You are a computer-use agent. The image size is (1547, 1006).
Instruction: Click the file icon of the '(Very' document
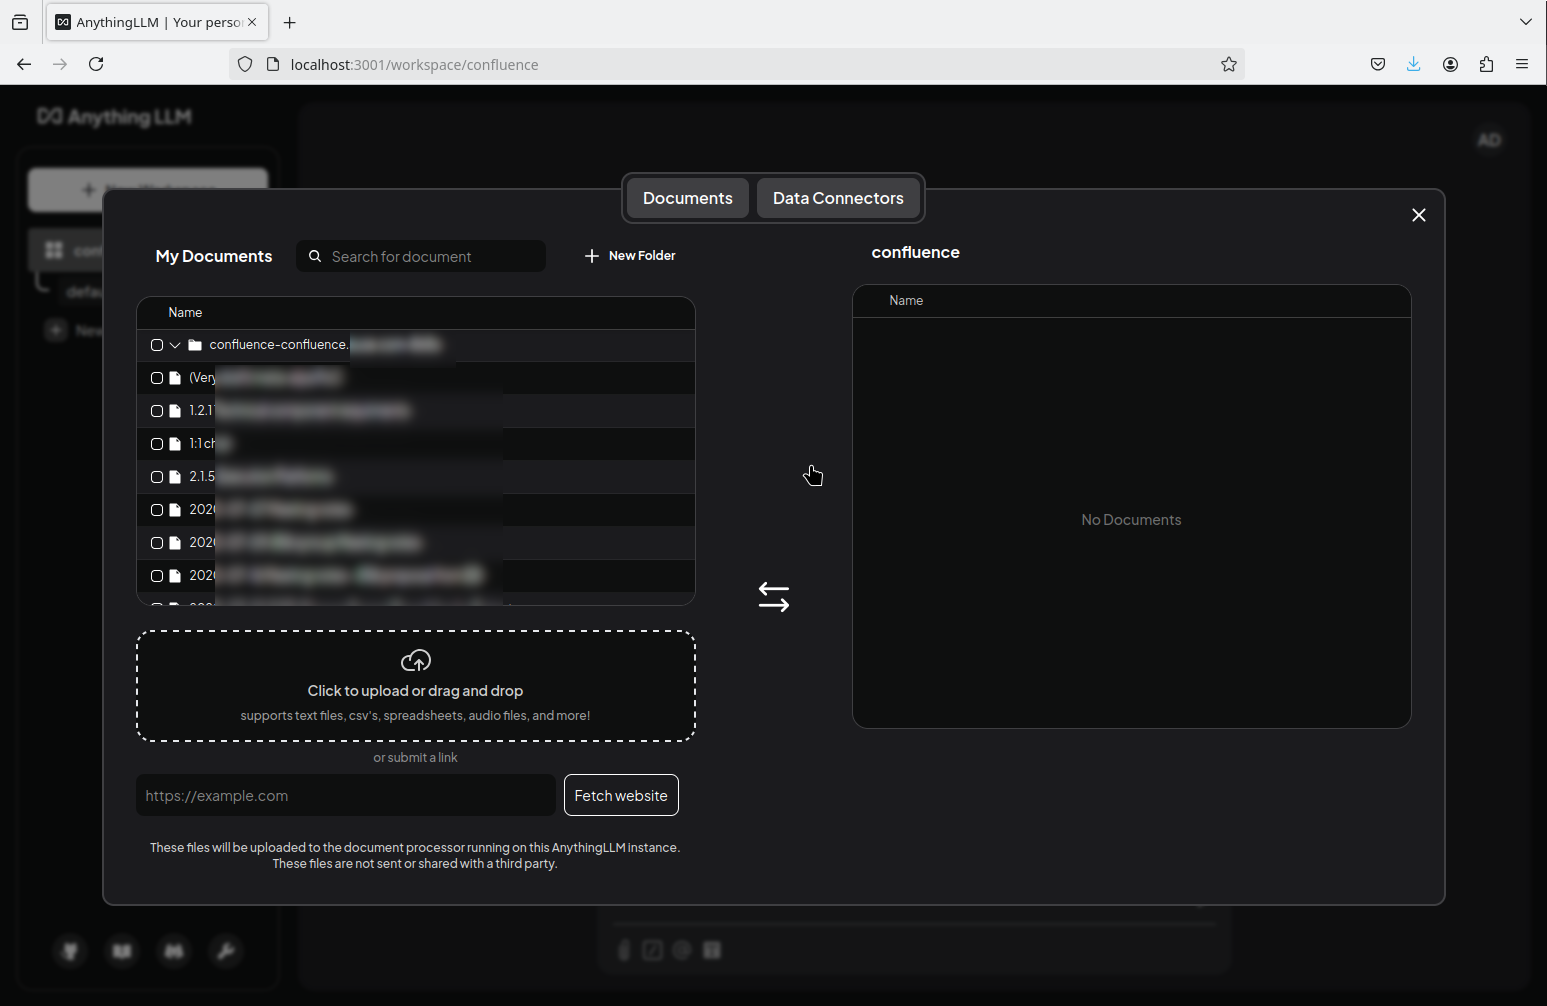tap(175, 378)
